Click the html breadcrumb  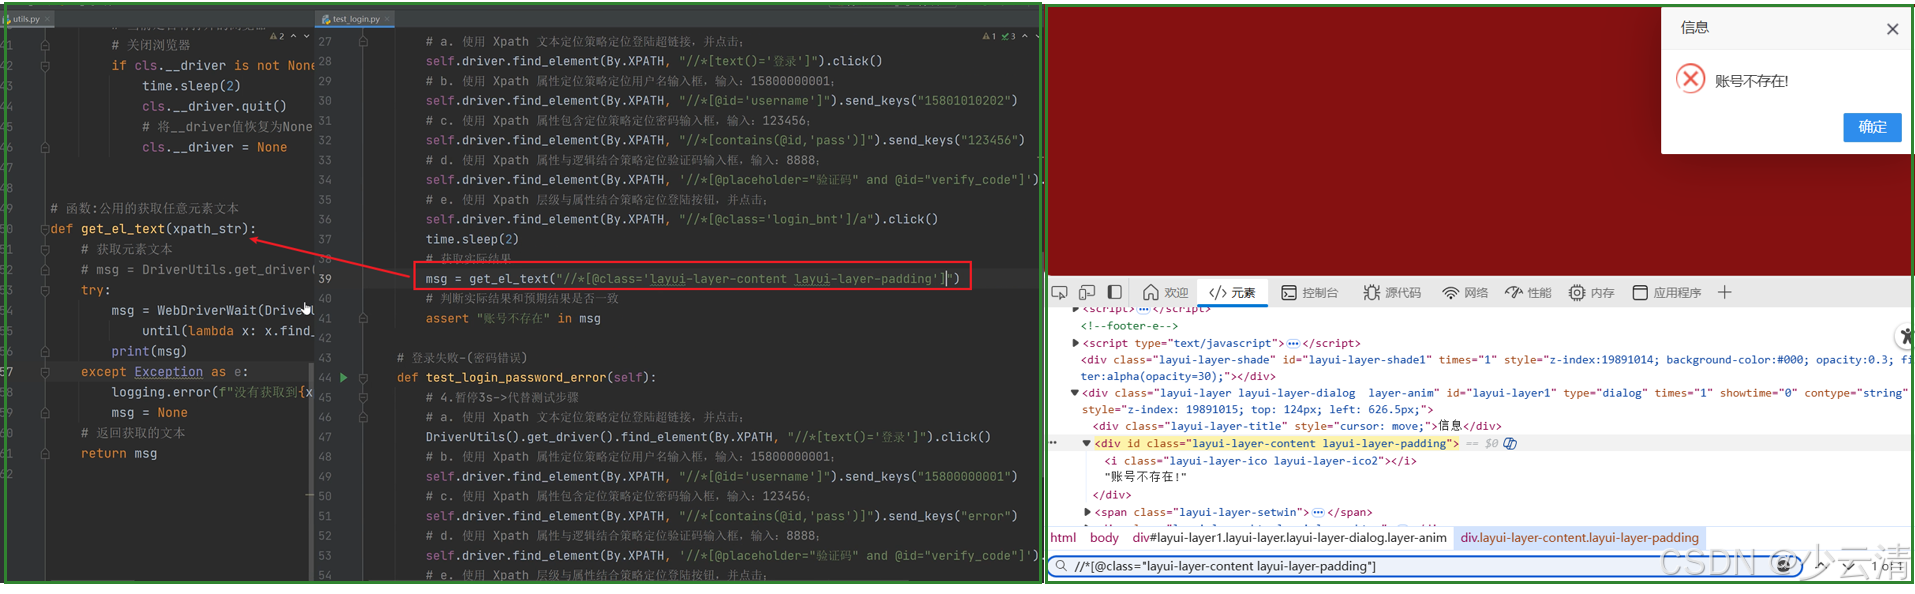pos(1063,537)
